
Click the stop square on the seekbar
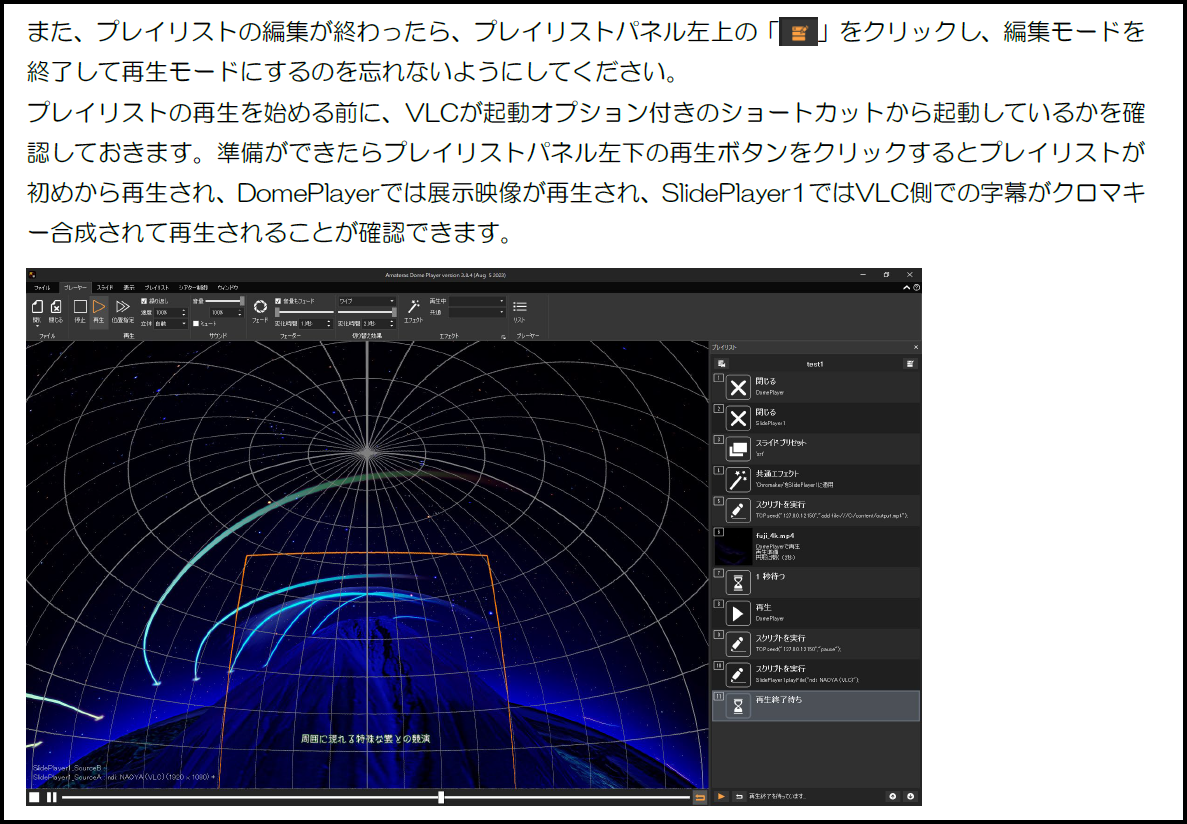(35, 797)
